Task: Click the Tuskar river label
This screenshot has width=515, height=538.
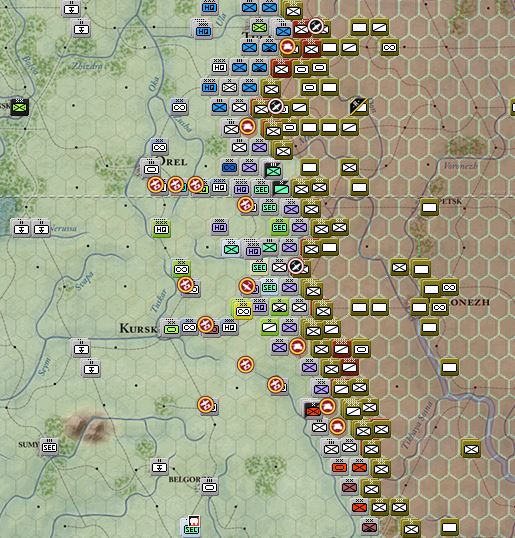Action: (160, 300)
